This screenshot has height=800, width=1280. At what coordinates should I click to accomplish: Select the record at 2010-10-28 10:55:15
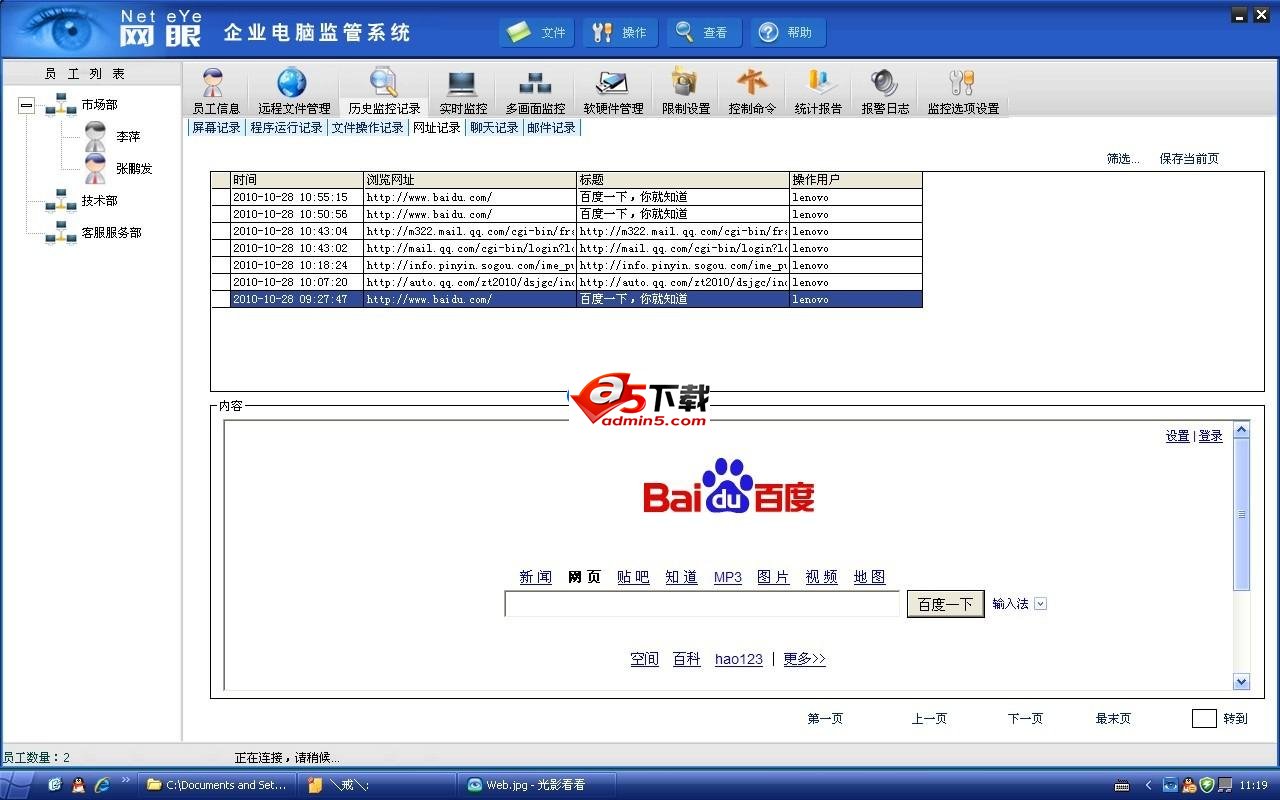[x=566, y=197]
